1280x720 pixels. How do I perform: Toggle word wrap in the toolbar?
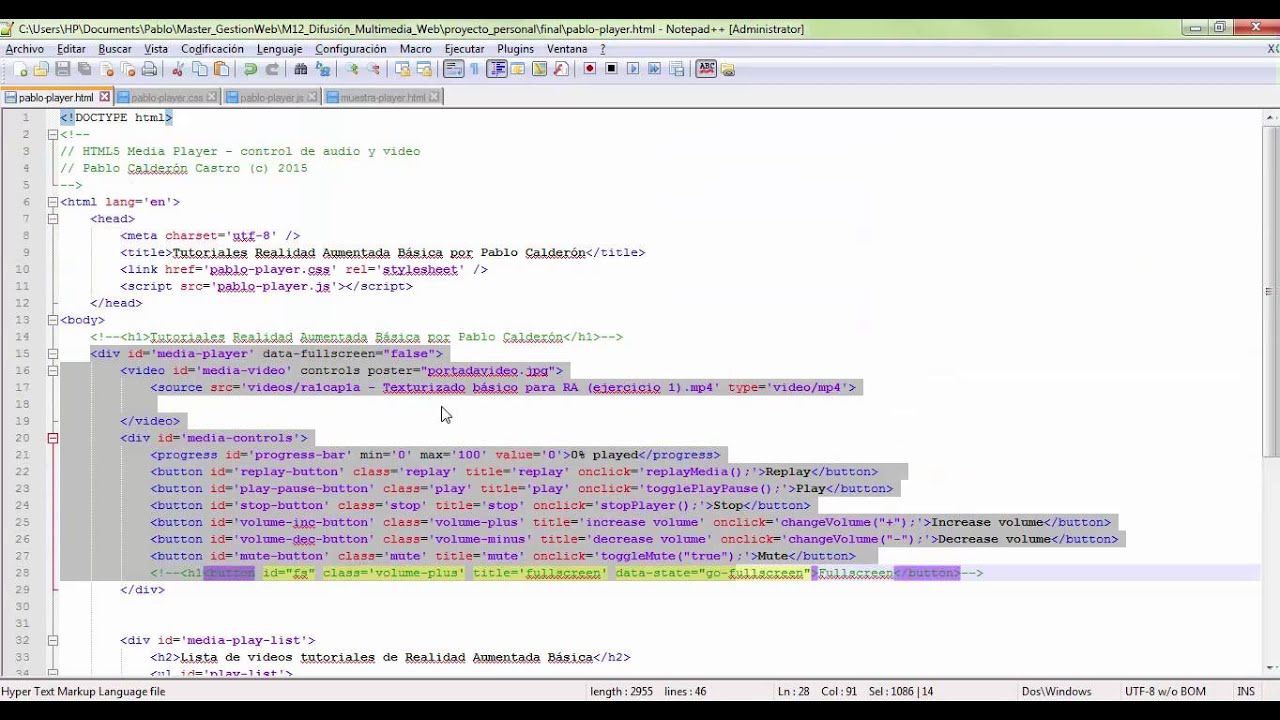click(x=453, y=69)
